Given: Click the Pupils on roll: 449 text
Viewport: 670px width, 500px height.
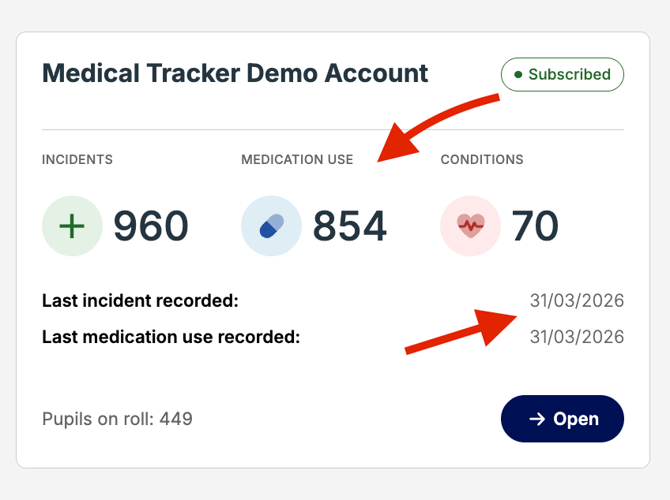Looking at the screenshot, I should click(x=117, y=419).
